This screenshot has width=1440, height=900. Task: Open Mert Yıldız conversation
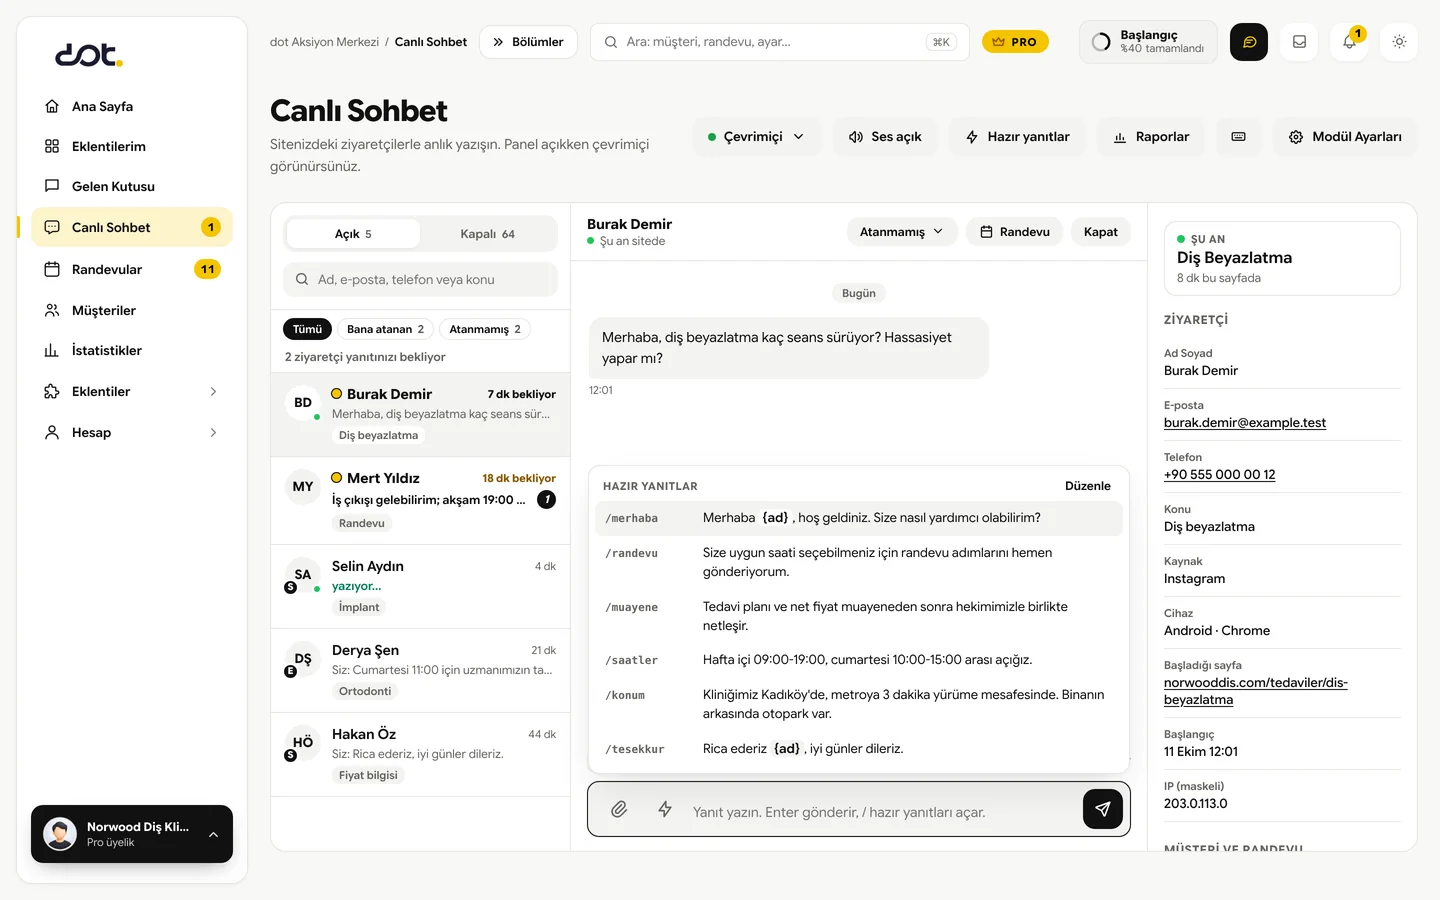pyautogui.click(x=420, y=500)
